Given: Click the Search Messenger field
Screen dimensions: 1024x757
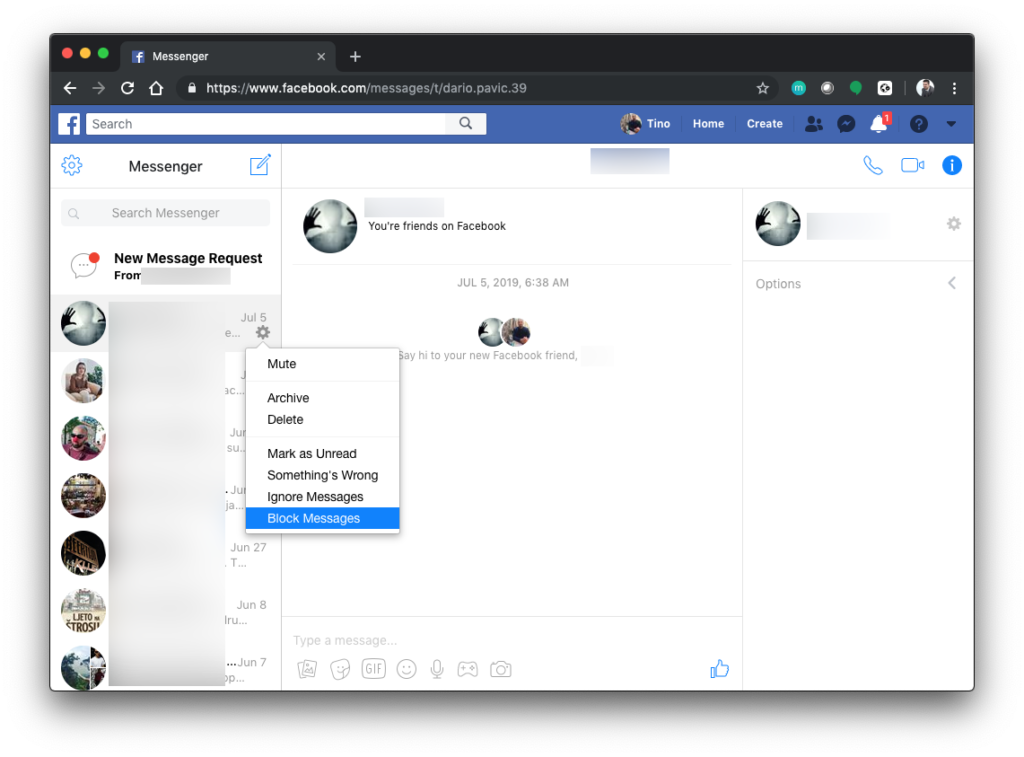Looking at the screenshot, I should click(166, 213).
